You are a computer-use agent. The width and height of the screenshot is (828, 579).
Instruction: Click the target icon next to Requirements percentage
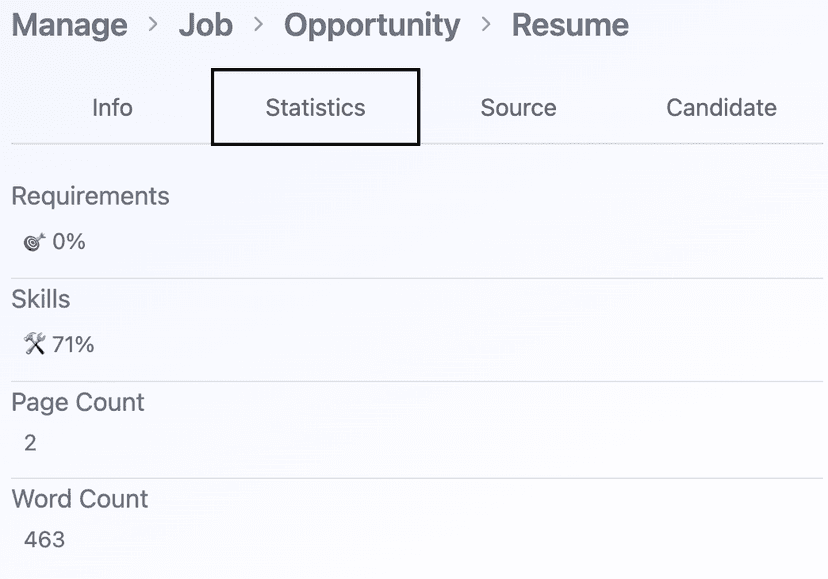point(33,240)
